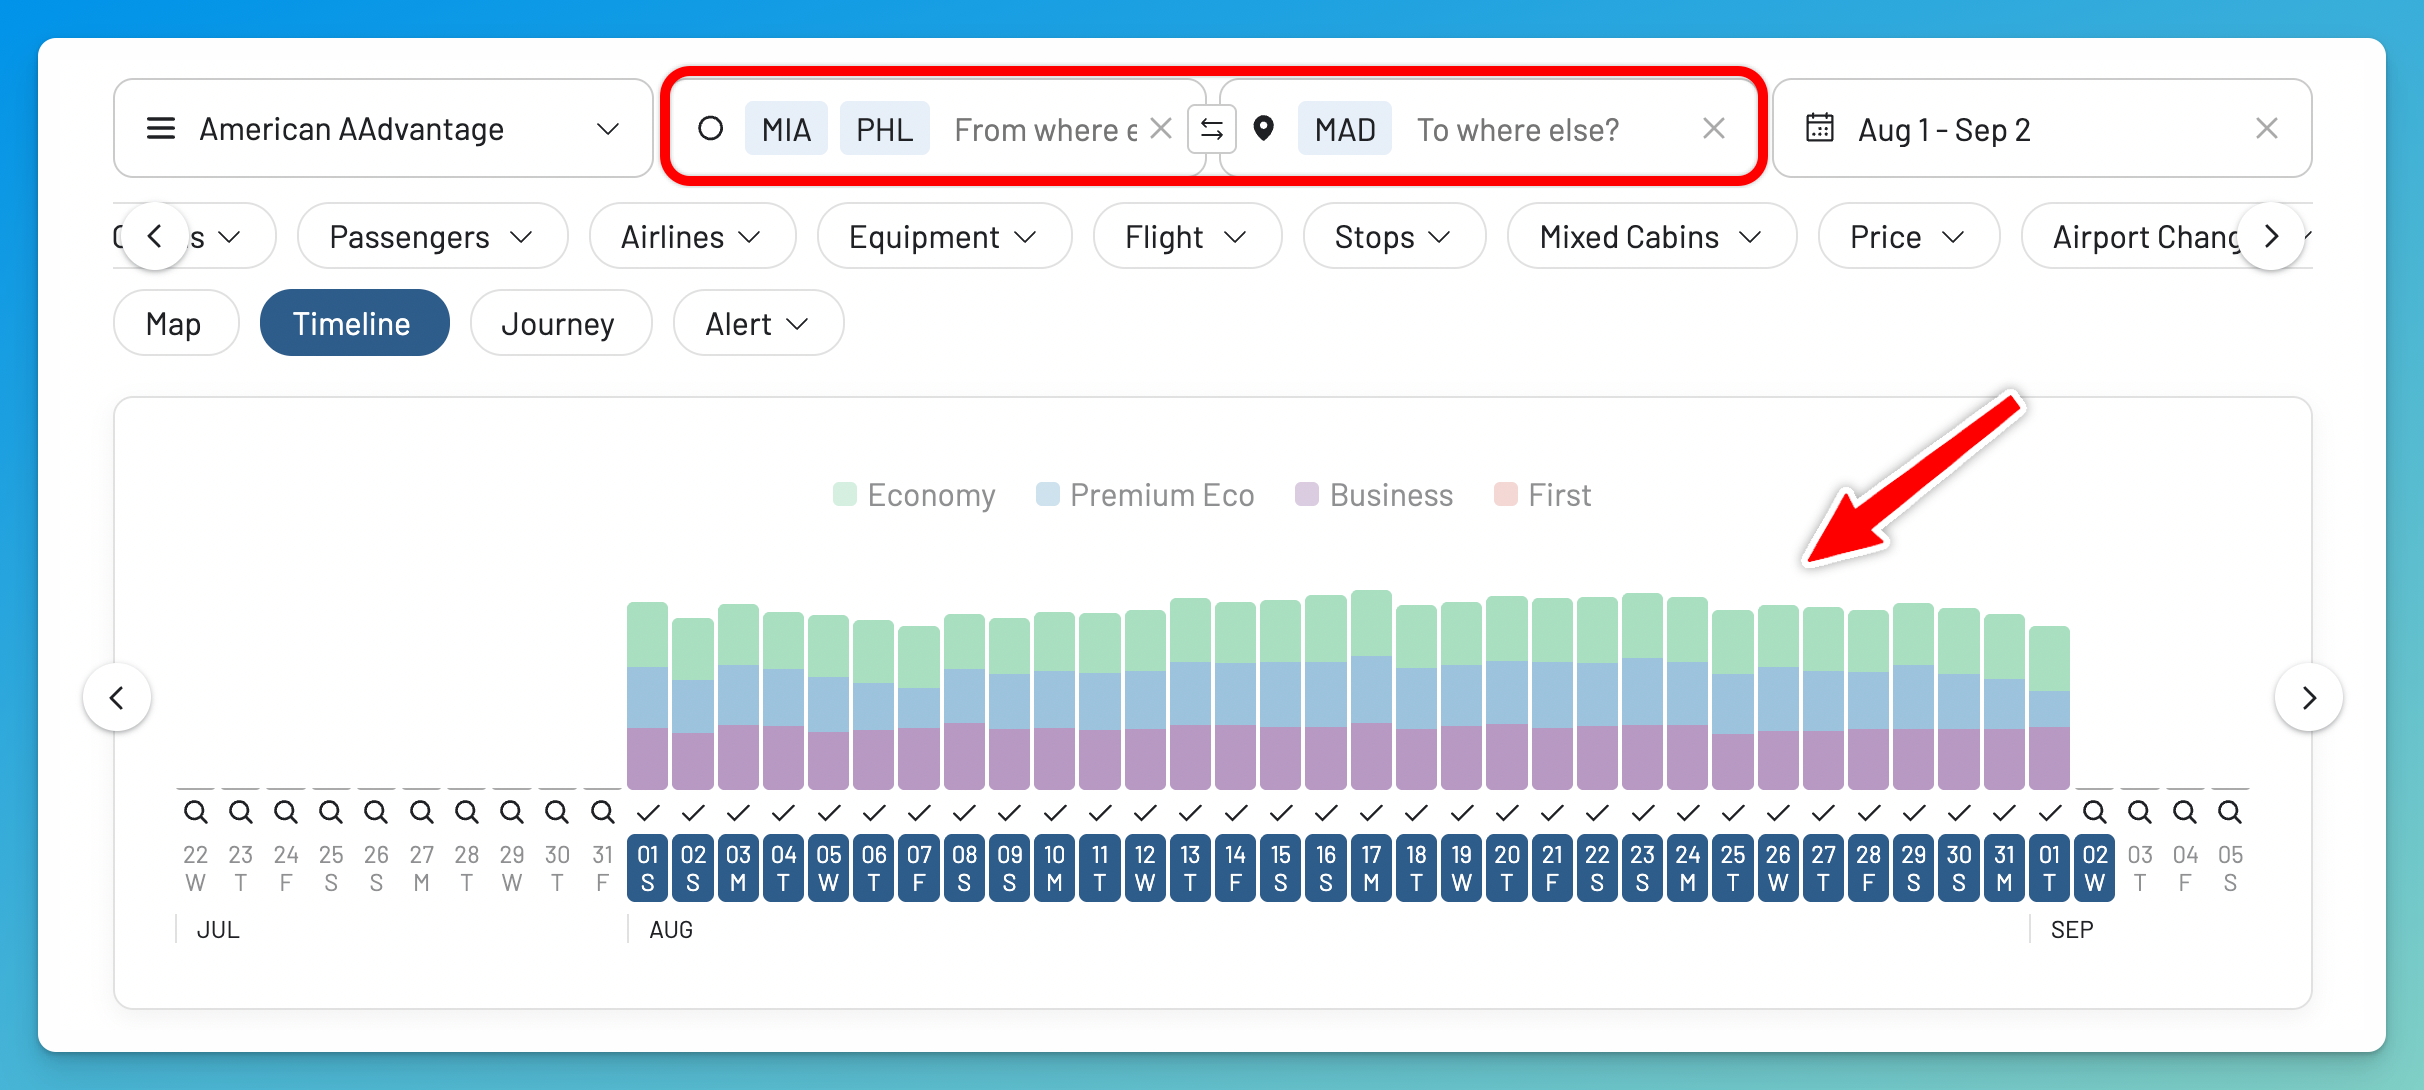Viewport: 2424px width, 1090px height.
Task: Remove the MIA origin chip
Action: (x=786, y=129)
